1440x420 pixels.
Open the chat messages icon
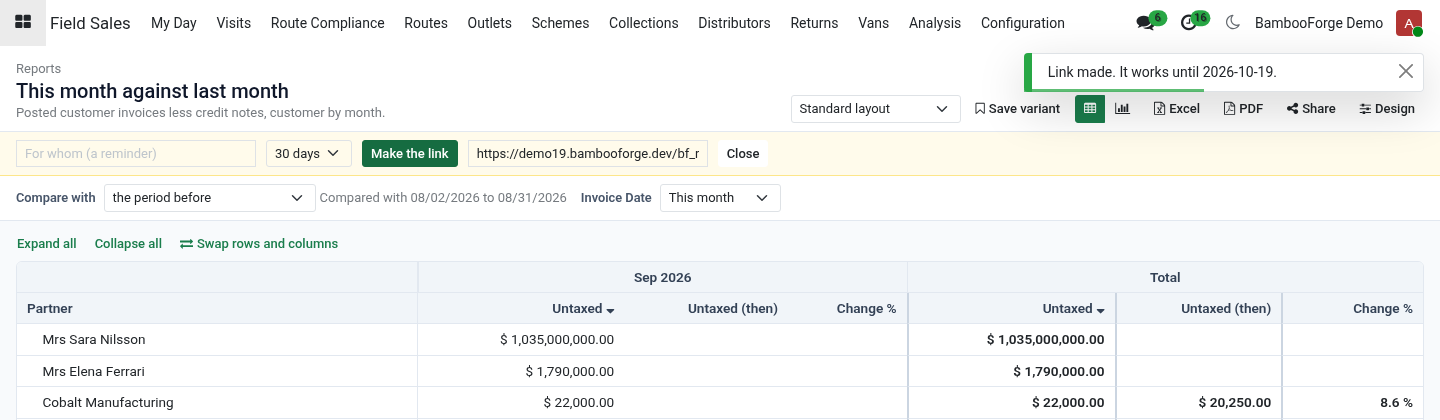[1146, 23]
